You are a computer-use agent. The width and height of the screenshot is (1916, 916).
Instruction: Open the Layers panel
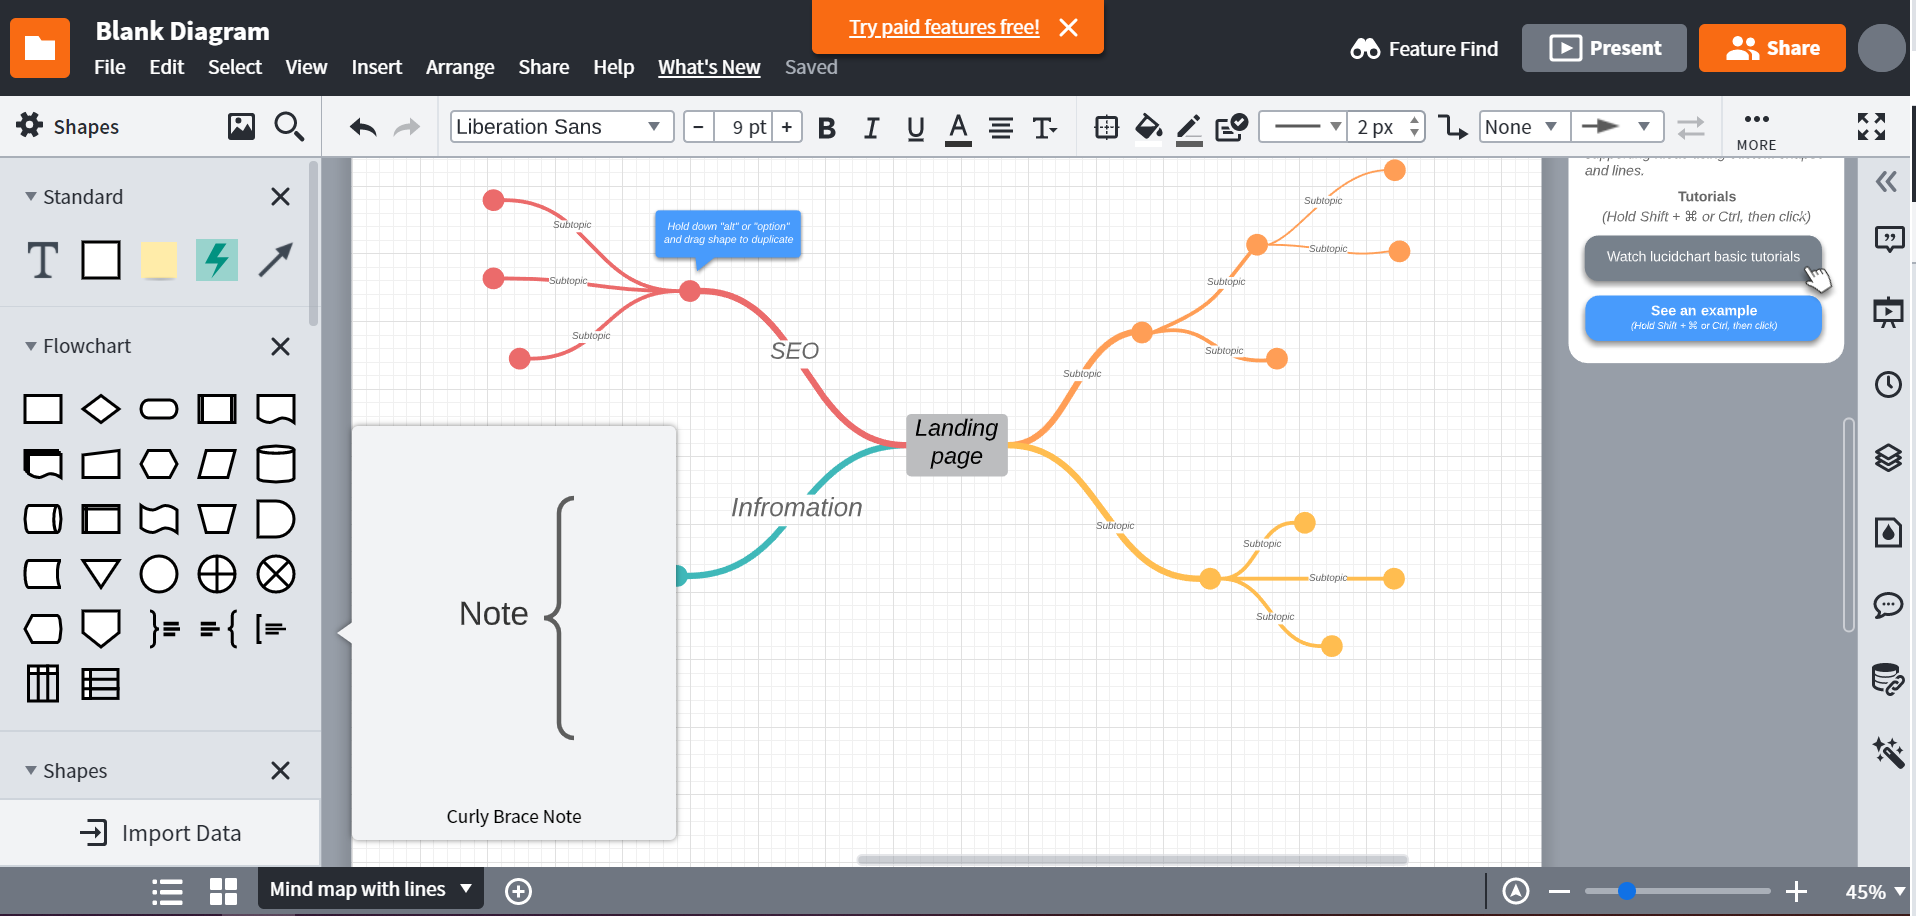click(1889, 459)
